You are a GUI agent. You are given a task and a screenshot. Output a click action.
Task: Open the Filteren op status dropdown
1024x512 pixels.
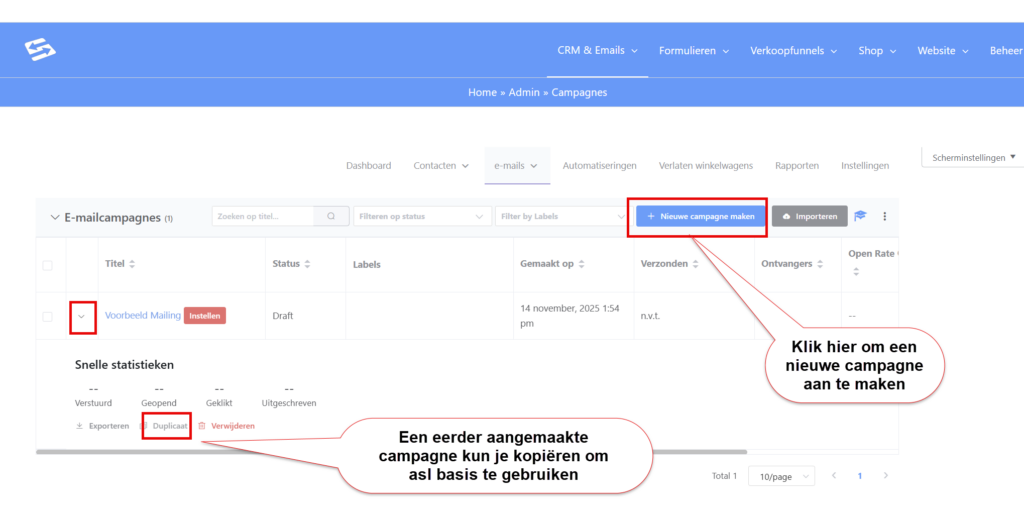click(421, 216)
